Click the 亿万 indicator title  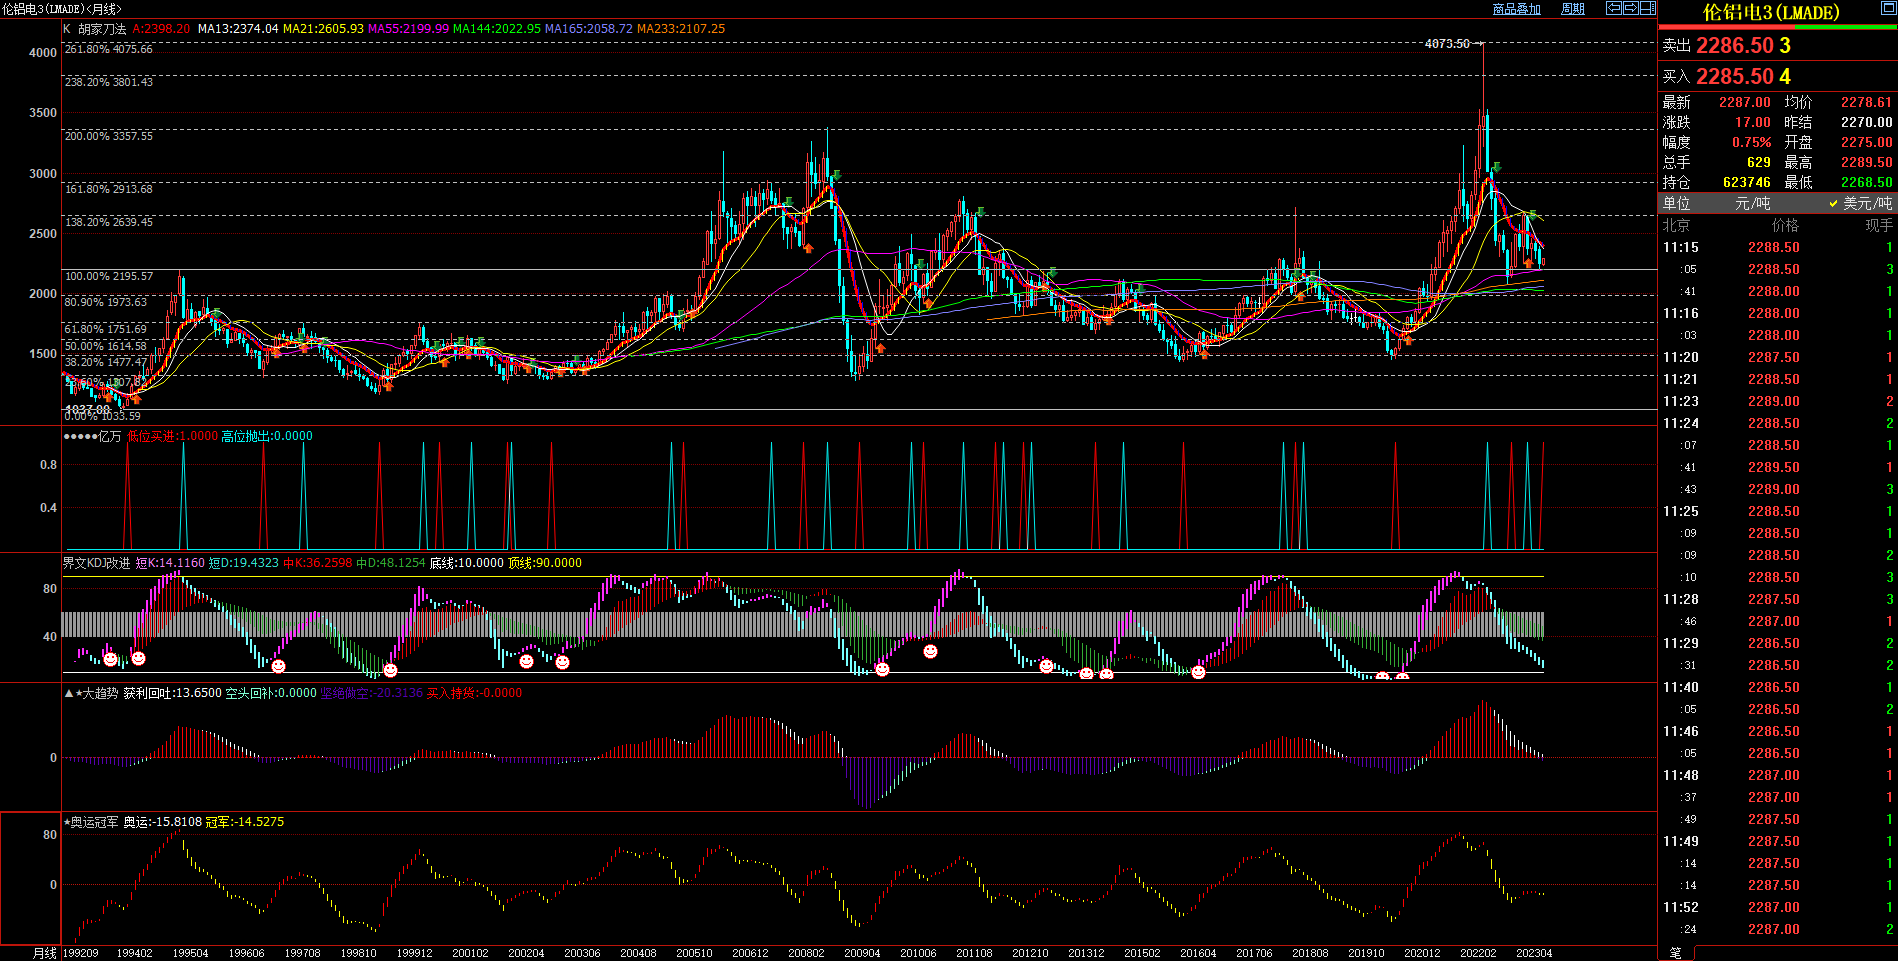point(109,436)
